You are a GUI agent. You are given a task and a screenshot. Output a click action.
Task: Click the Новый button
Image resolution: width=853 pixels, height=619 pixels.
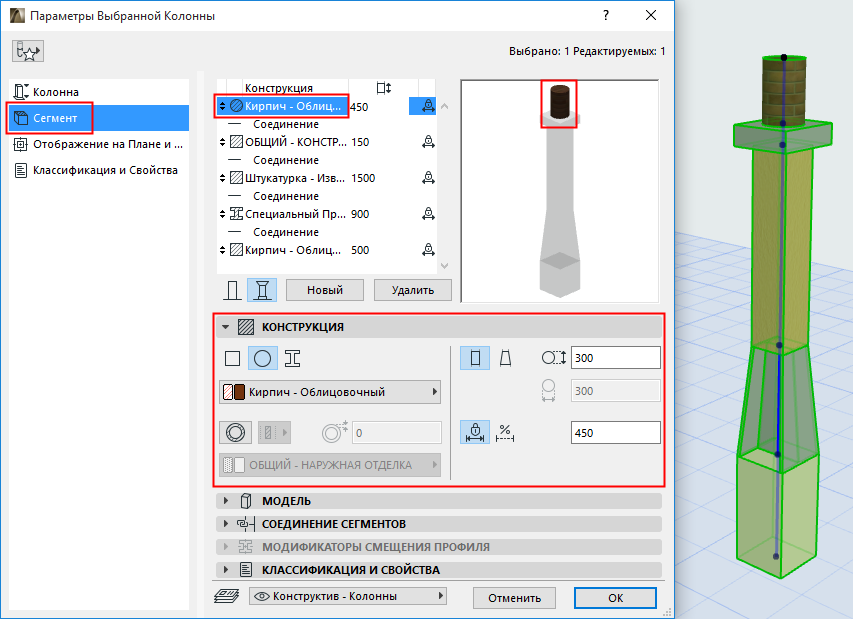click(324, 289)
